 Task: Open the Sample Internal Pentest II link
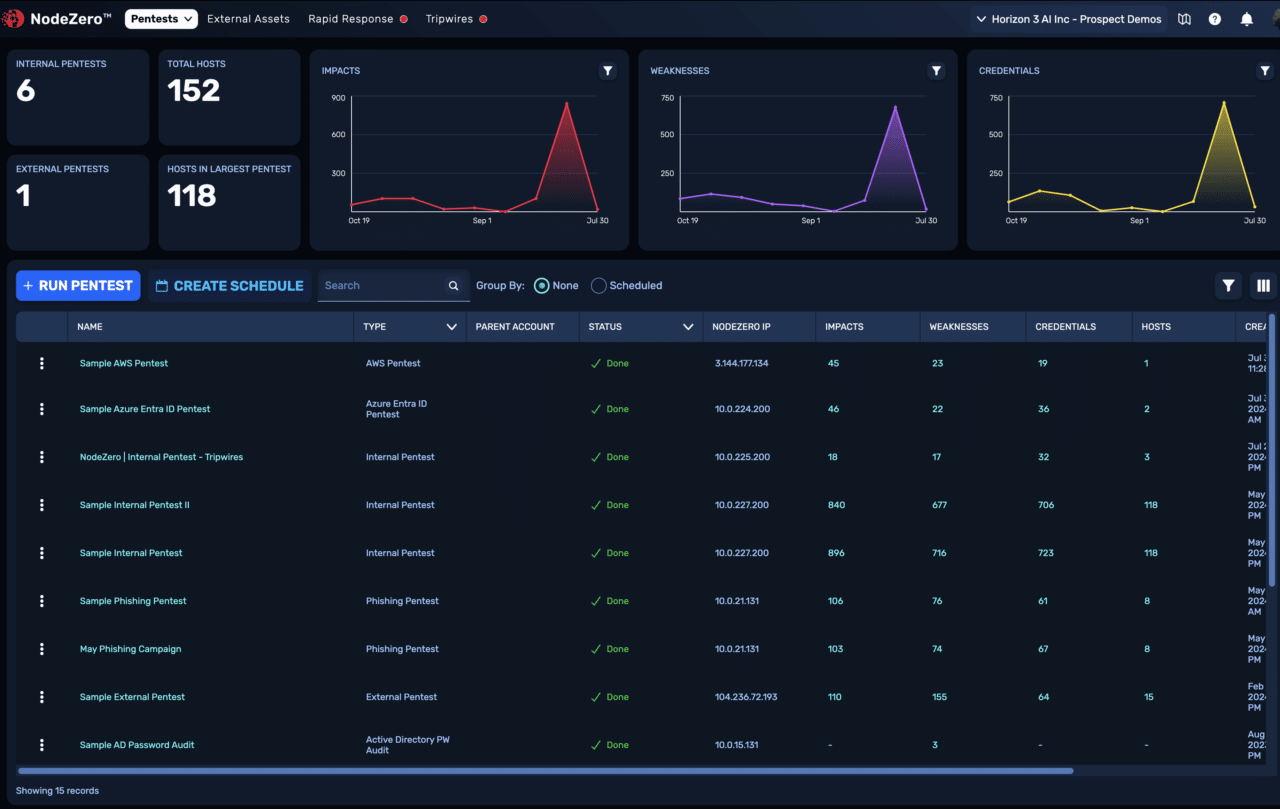134,504
